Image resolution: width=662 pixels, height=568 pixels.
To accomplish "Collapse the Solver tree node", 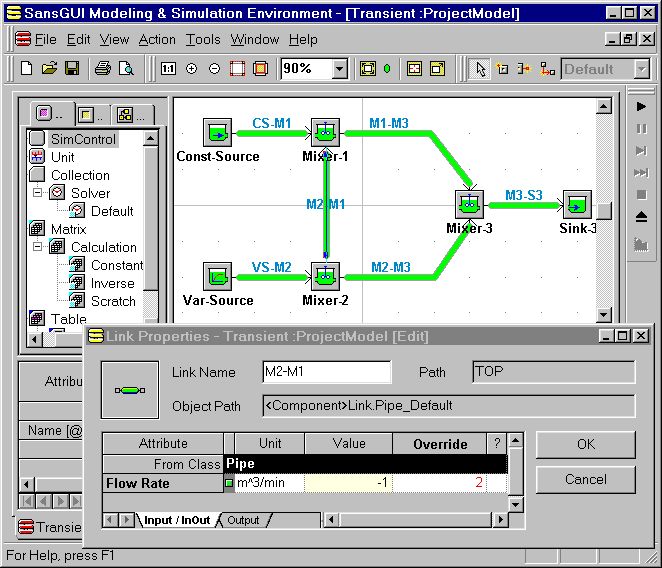I will pyautogui.click(x=38, y=193).
